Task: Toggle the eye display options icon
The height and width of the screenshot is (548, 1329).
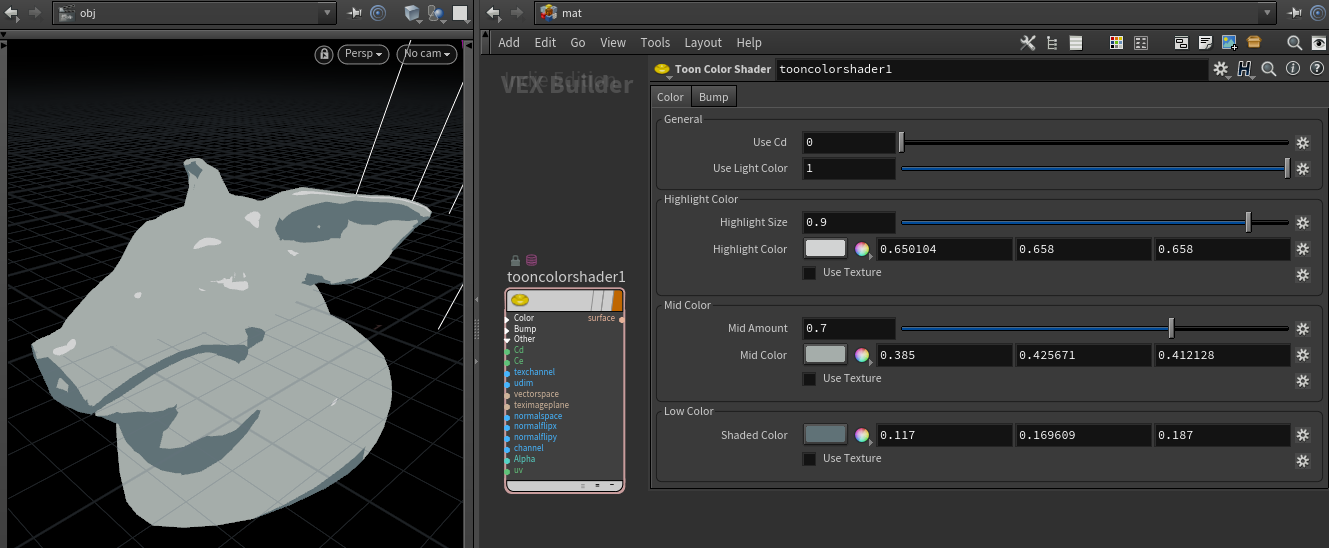Action: click(x=1319, y=43)
